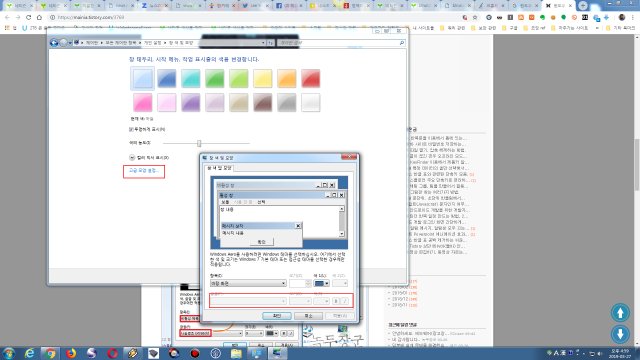Open Firefox from the taskbar
Screen dimensions: 640x360
point(71,353)
